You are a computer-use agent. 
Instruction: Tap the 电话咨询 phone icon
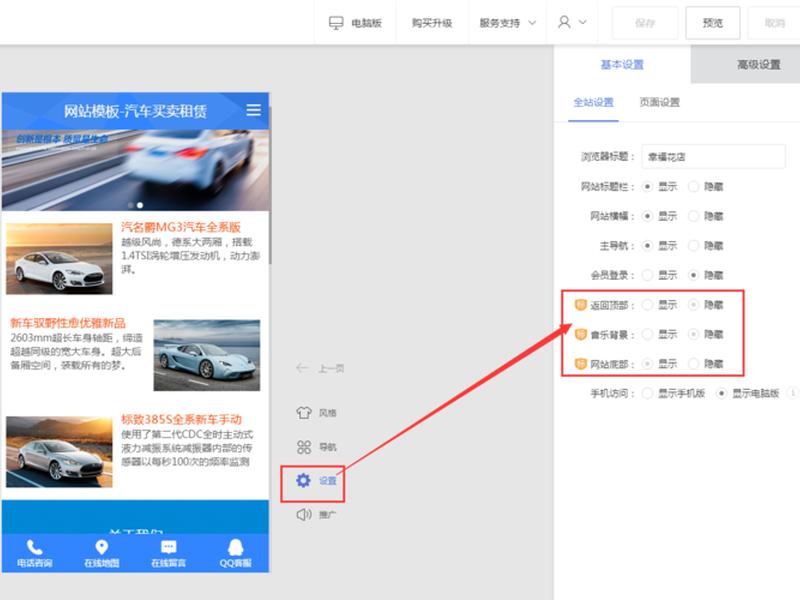coord(34,547)
